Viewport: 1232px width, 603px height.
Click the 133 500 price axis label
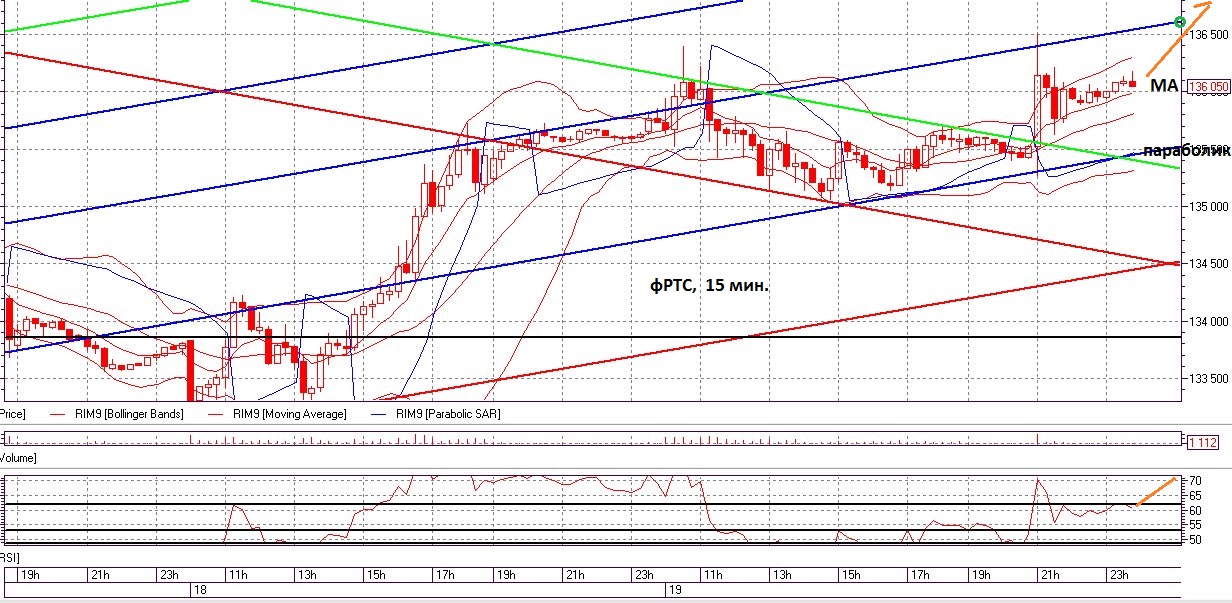click(x=1208, y=379)
